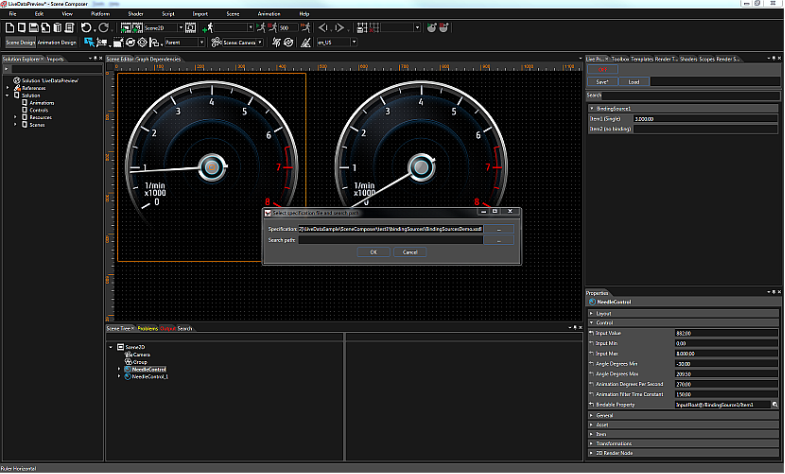Screen dimensions: 785x474
Task: Toggle Scene Design mode button
Action: [x=21, y=43]
